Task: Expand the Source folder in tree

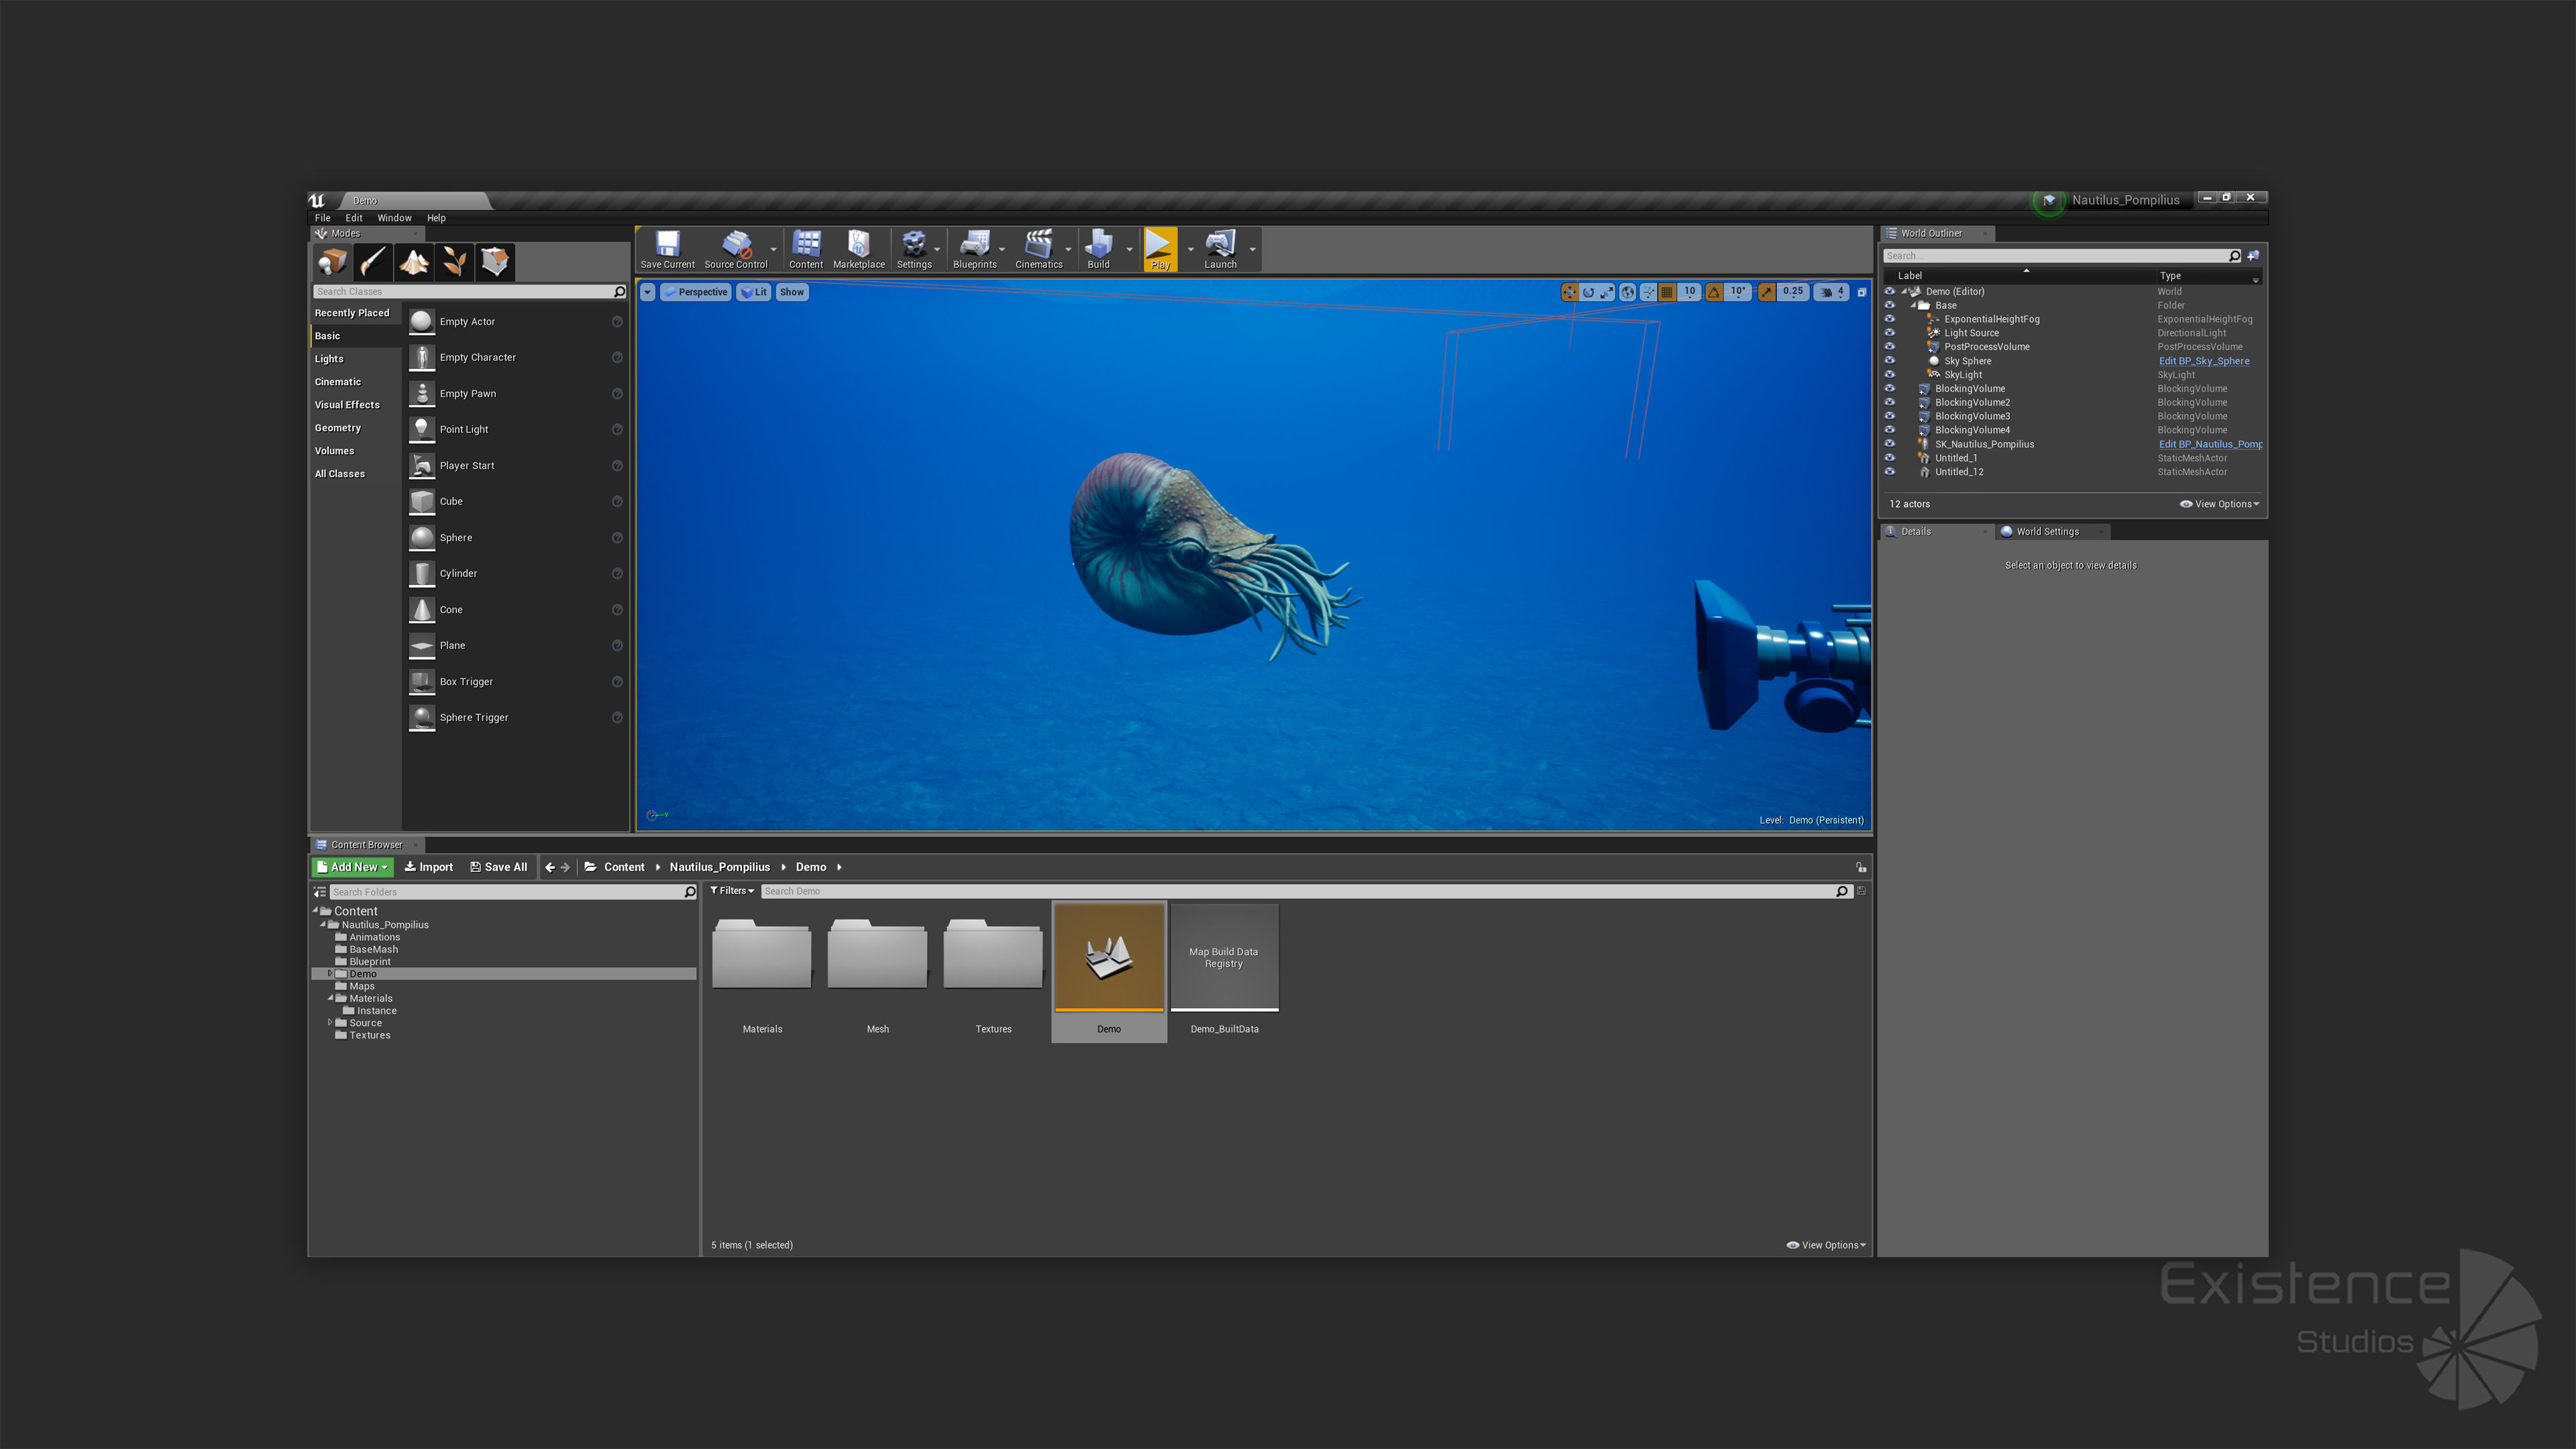Action: tap(330, 1022)
